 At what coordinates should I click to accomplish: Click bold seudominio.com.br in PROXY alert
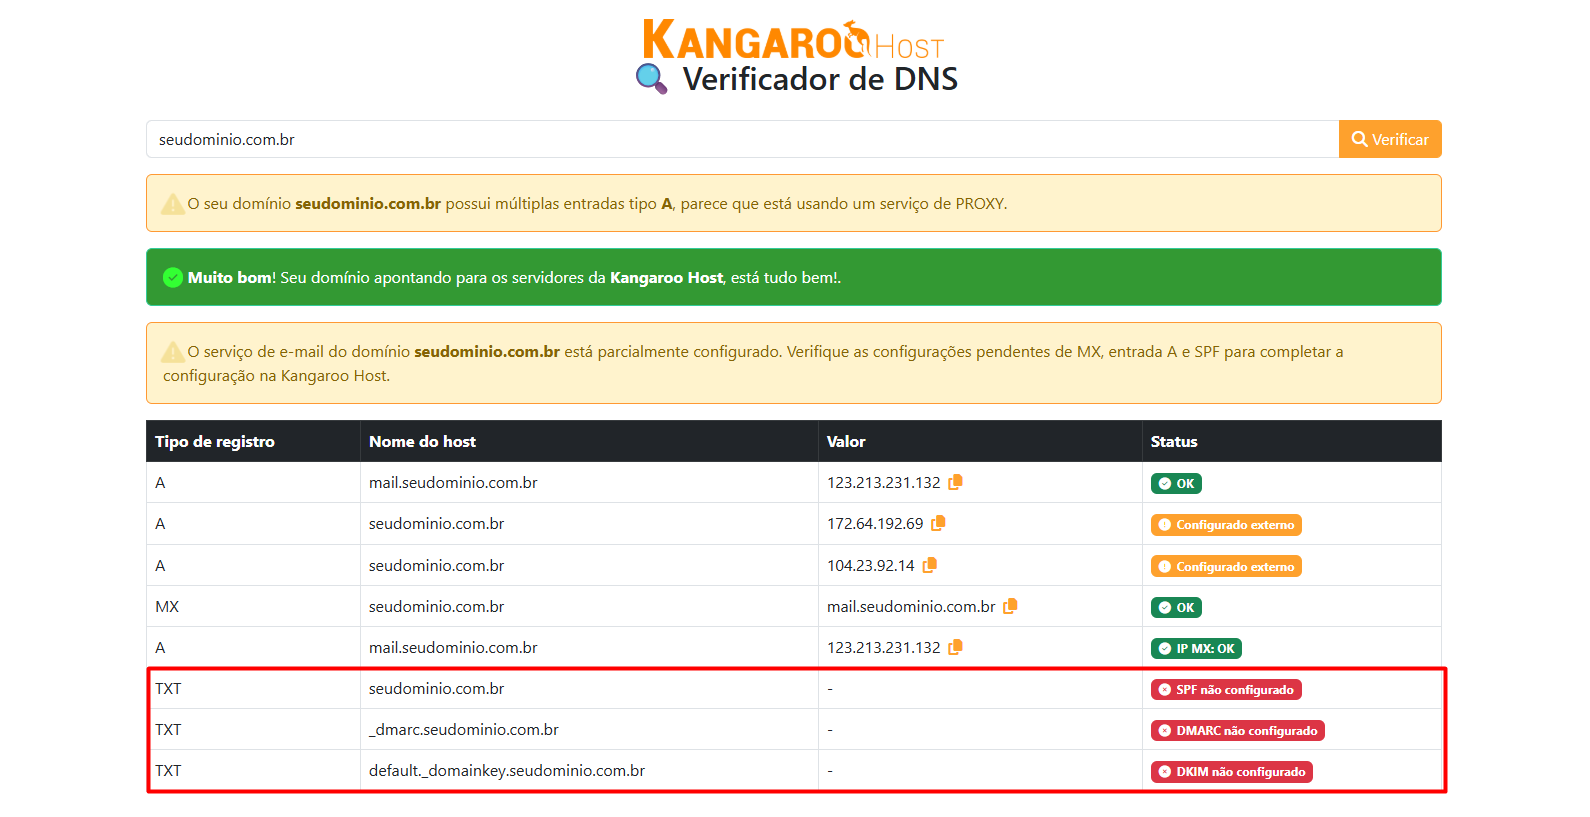(368, 203)
